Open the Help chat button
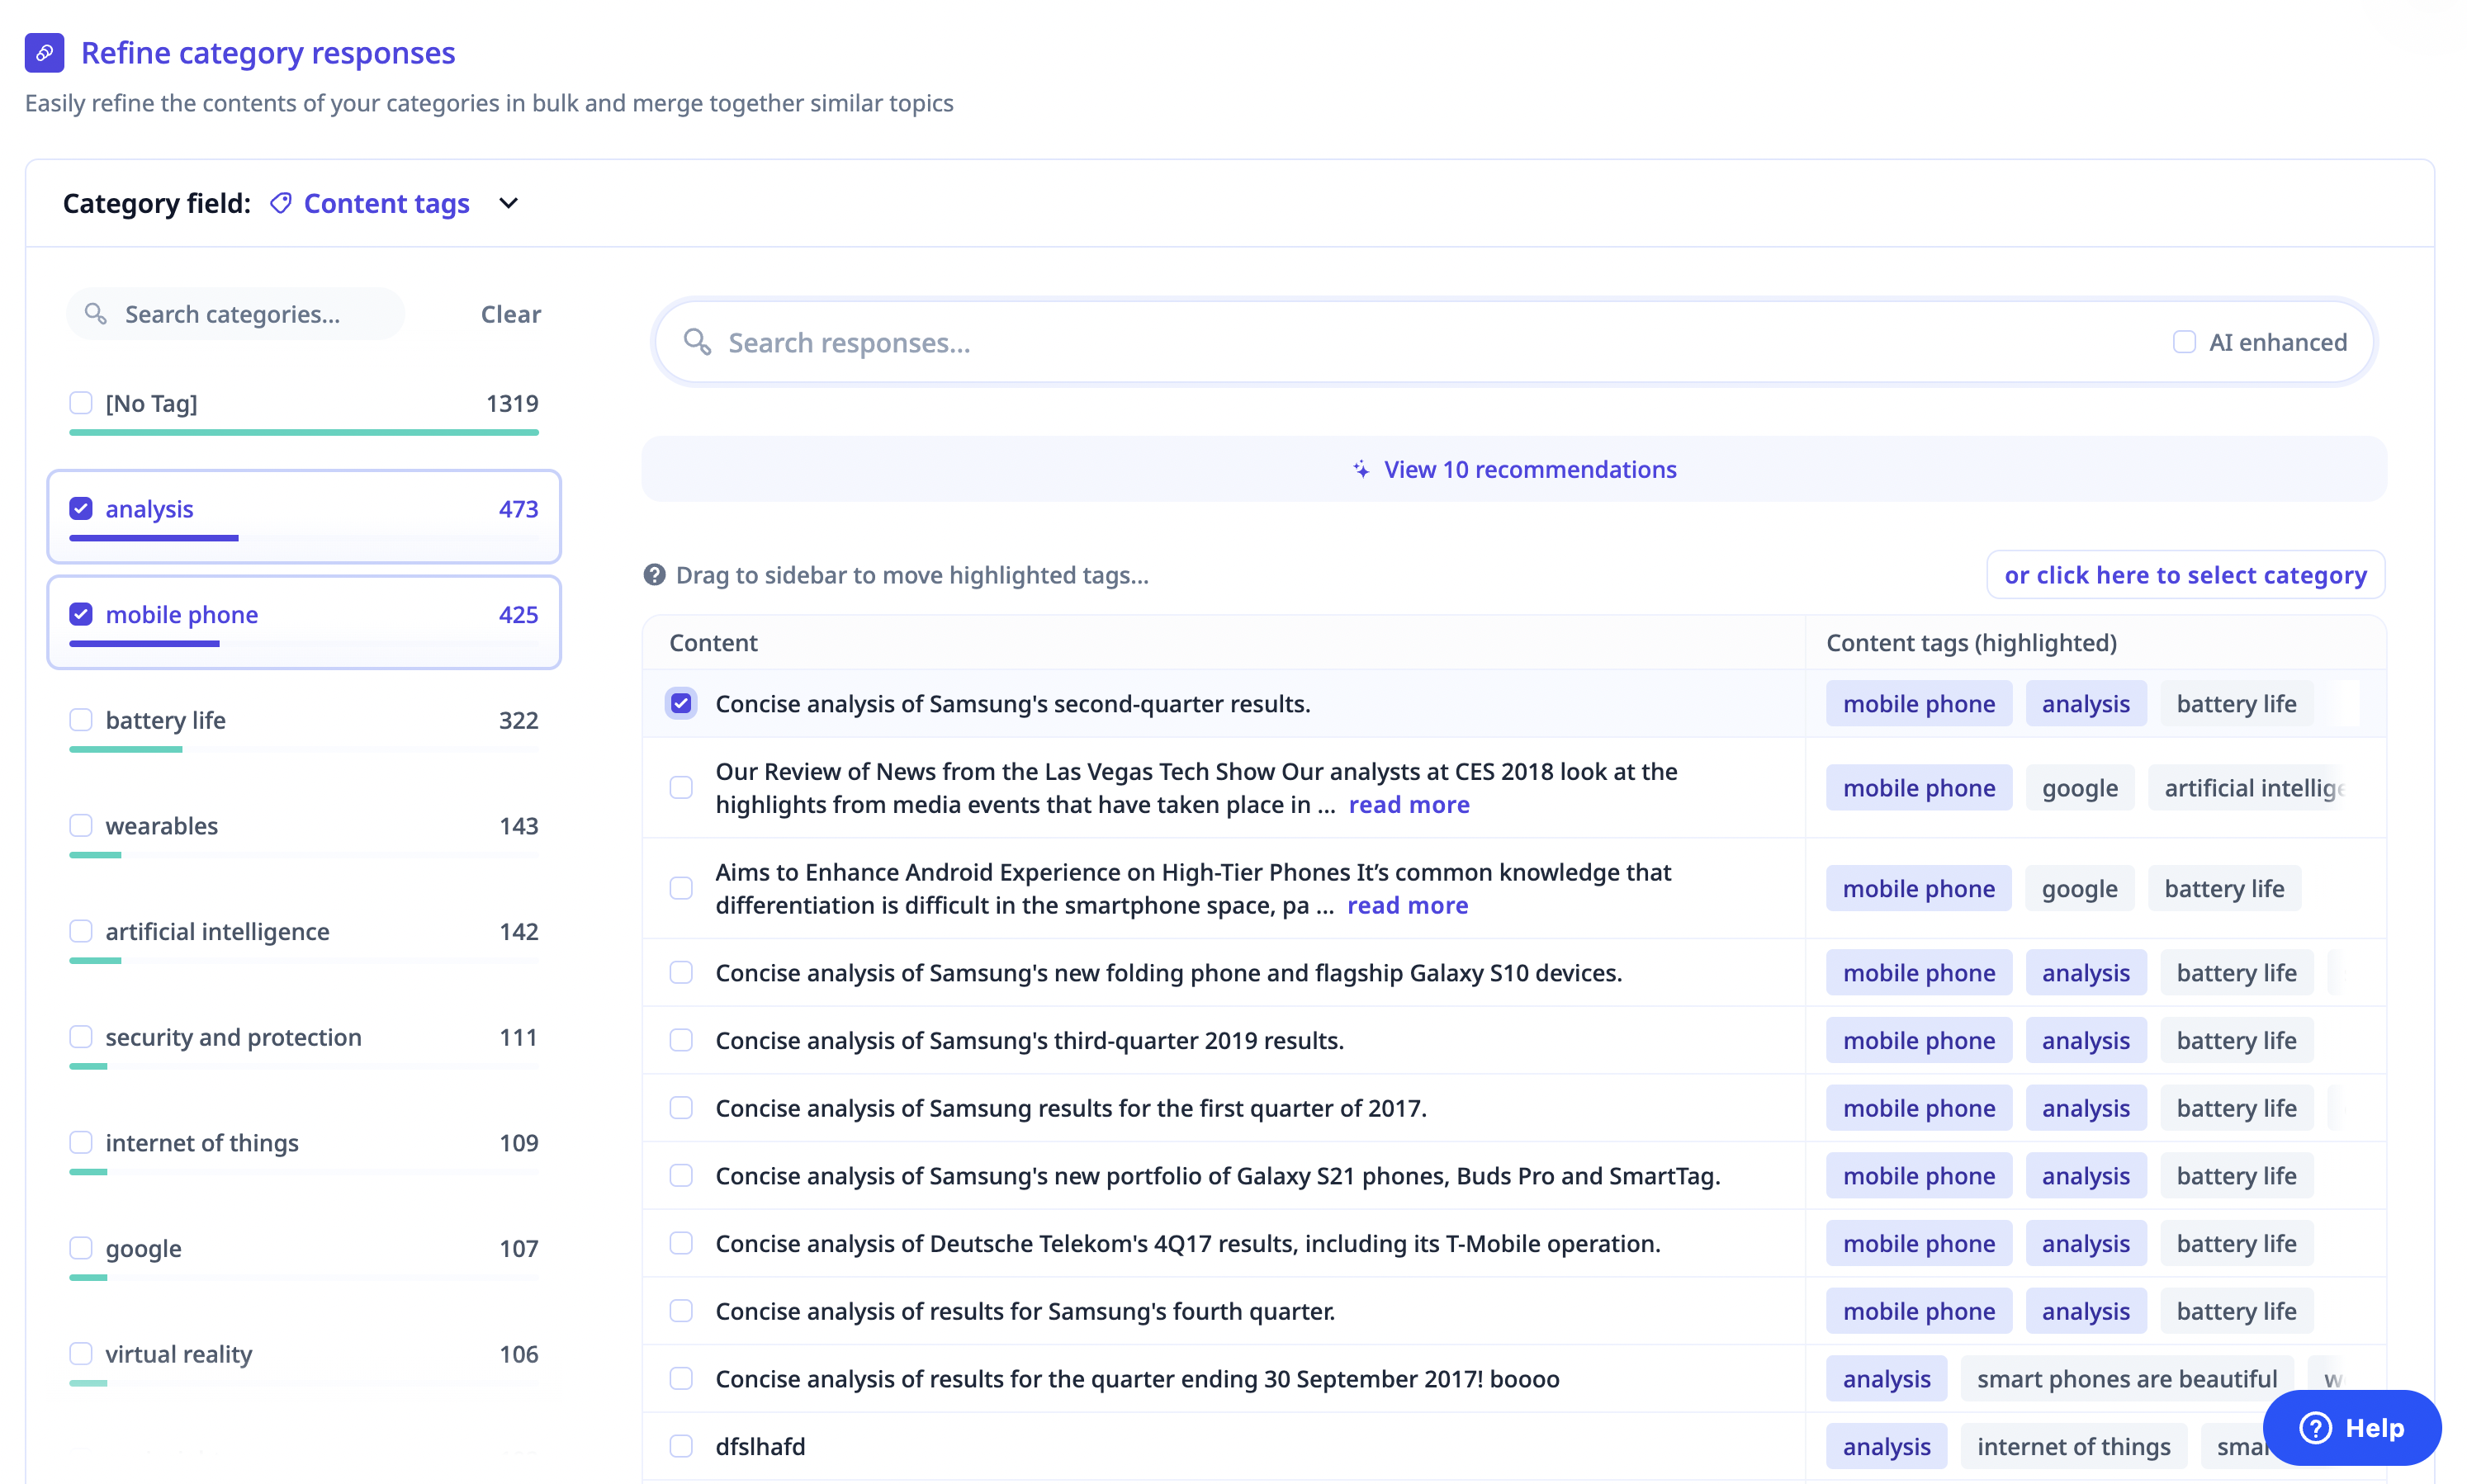The image size is (2467, 1484). pos(2351,1427)
